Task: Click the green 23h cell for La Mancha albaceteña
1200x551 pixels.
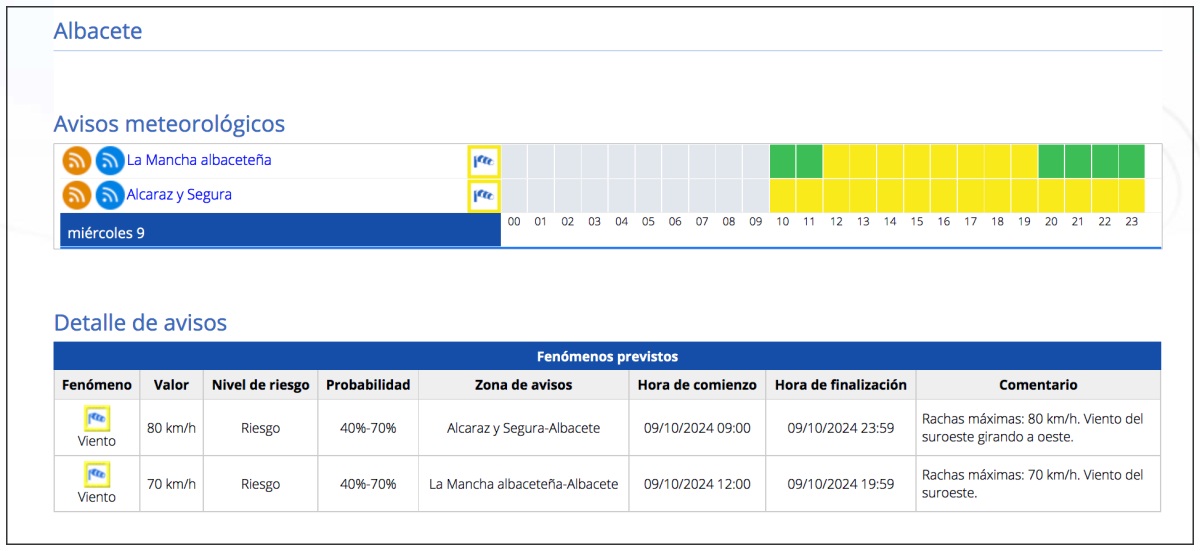Action: tap(1131, 160)
